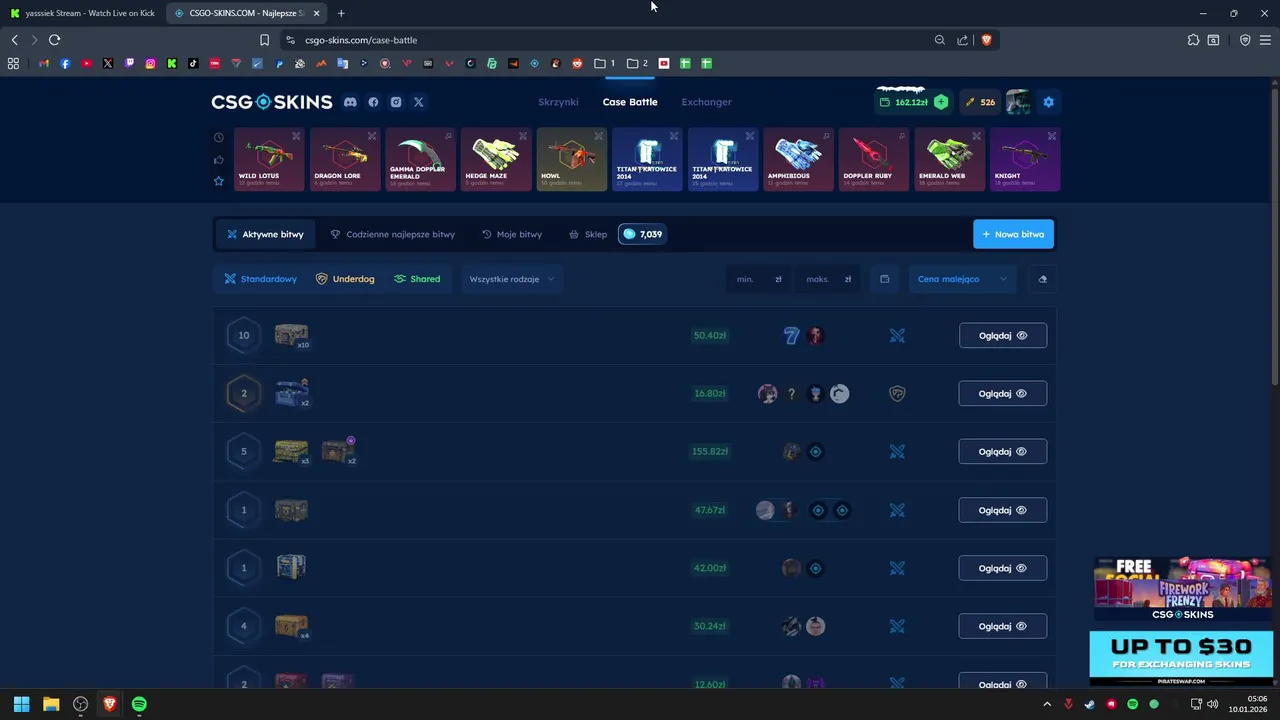Open the Windows Start menu
The image size is (1280, 720).
pos(21,704)
